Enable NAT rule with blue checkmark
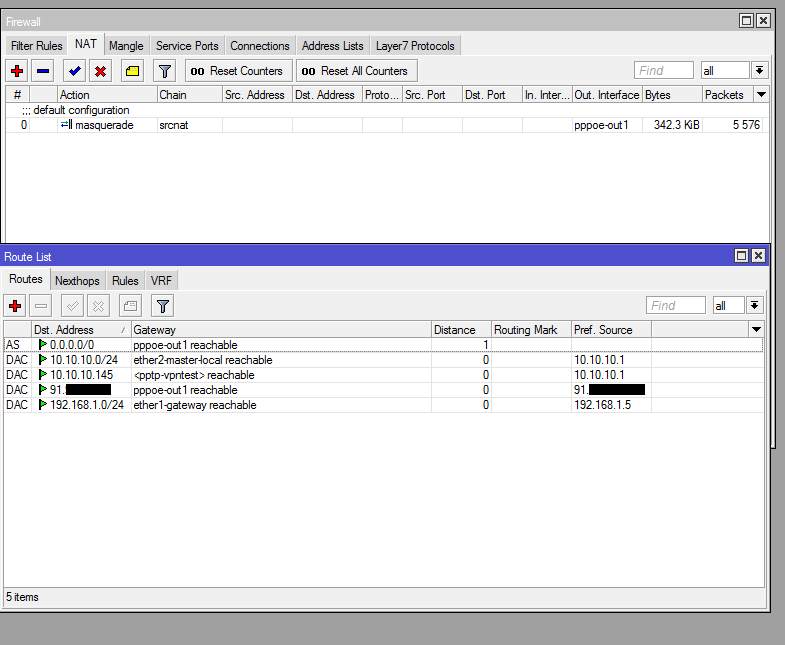This screenshot has width=785, height=645. point(75,71)
